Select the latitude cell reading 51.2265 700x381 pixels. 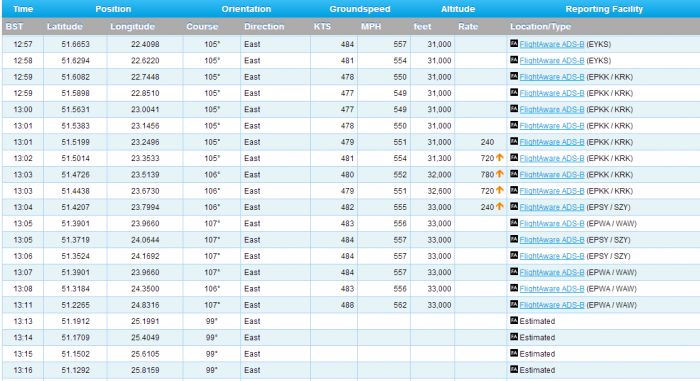(x=75, y=305)
